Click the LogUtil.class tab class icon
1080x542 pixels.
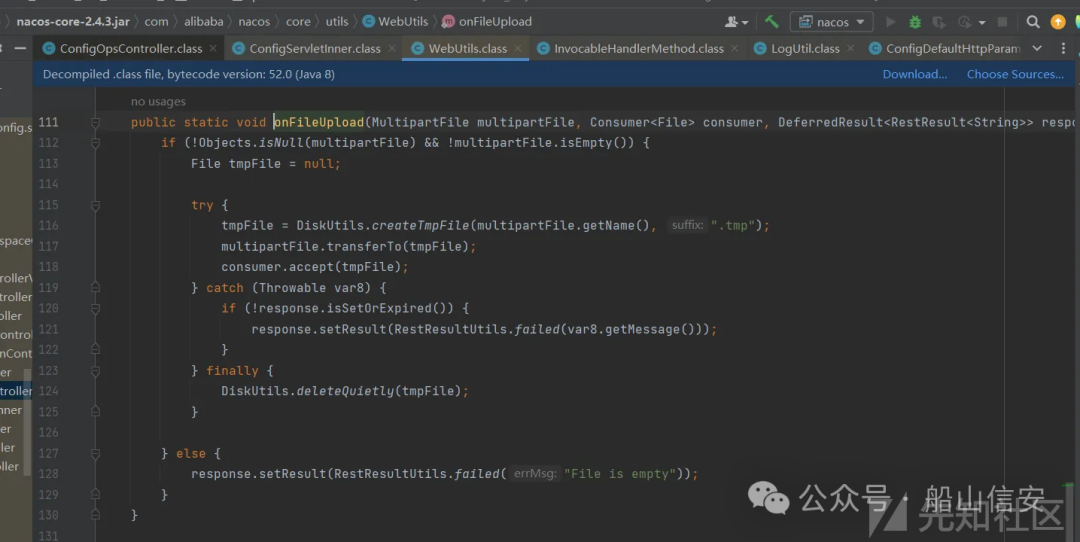(x=760, y=48)
